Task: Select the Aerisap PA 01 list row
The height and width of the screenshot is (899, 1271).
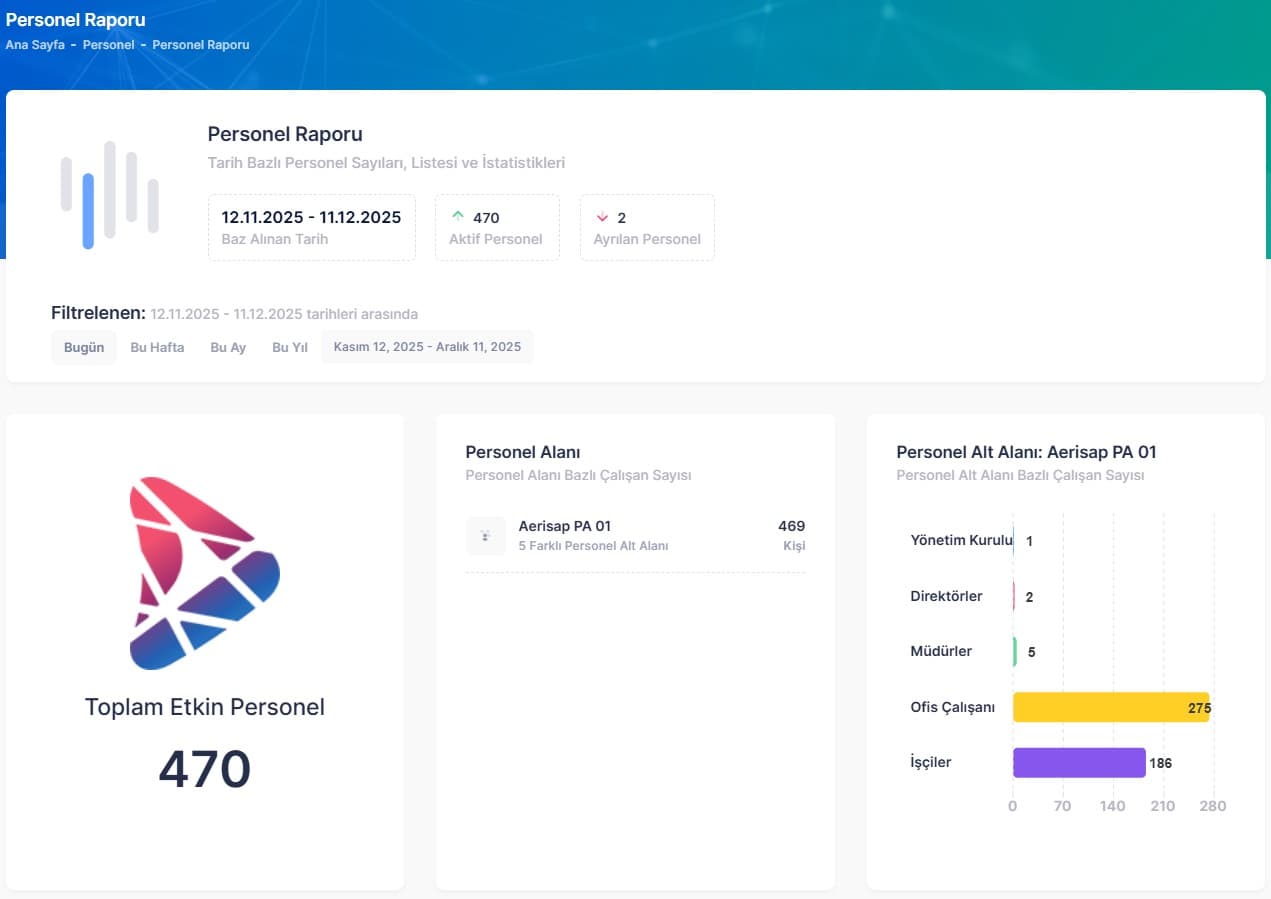Action: tap(636, 535)
